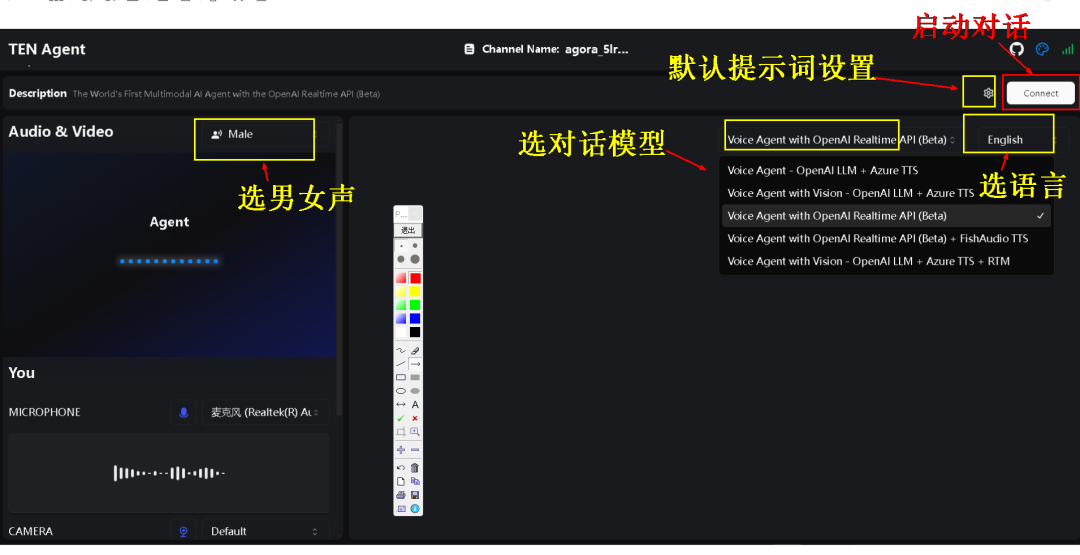Select the filled rectangle tool
The width and height of the screenshot is (1080, 555).
pyautogui.click(x=415, y=377)
